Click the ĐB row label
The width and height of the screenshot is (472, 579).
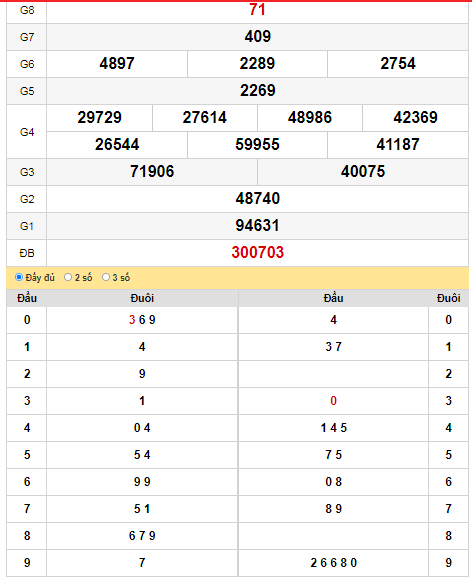[27, 253]
